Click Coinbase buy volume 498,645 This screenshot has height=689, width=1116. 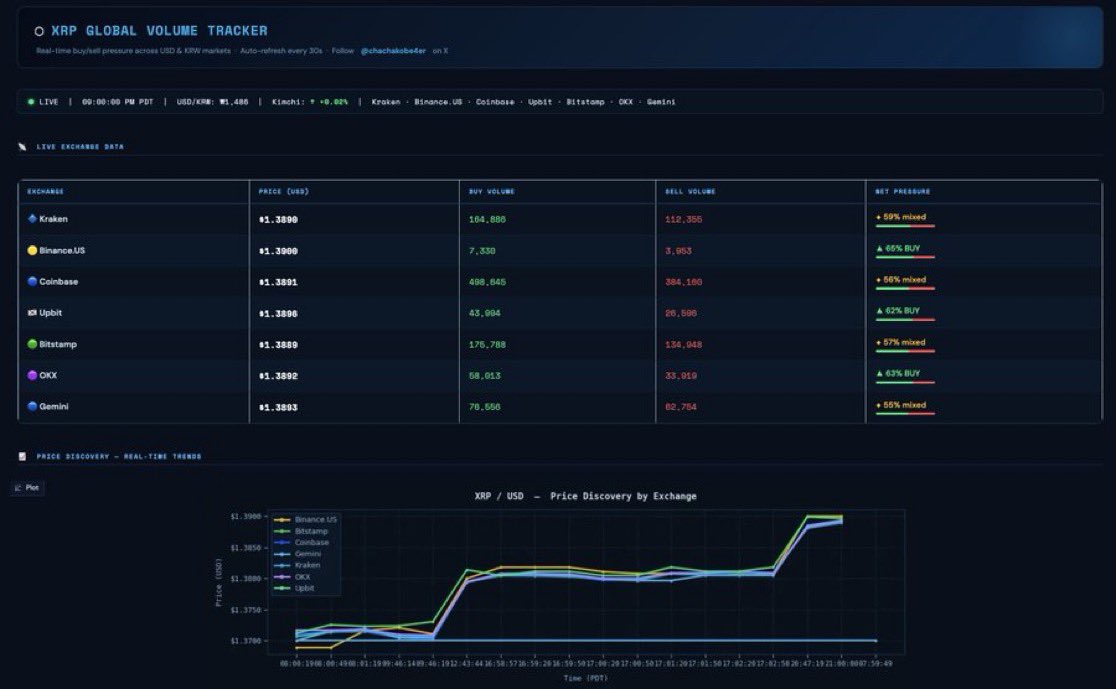click(x=488, y=283)
